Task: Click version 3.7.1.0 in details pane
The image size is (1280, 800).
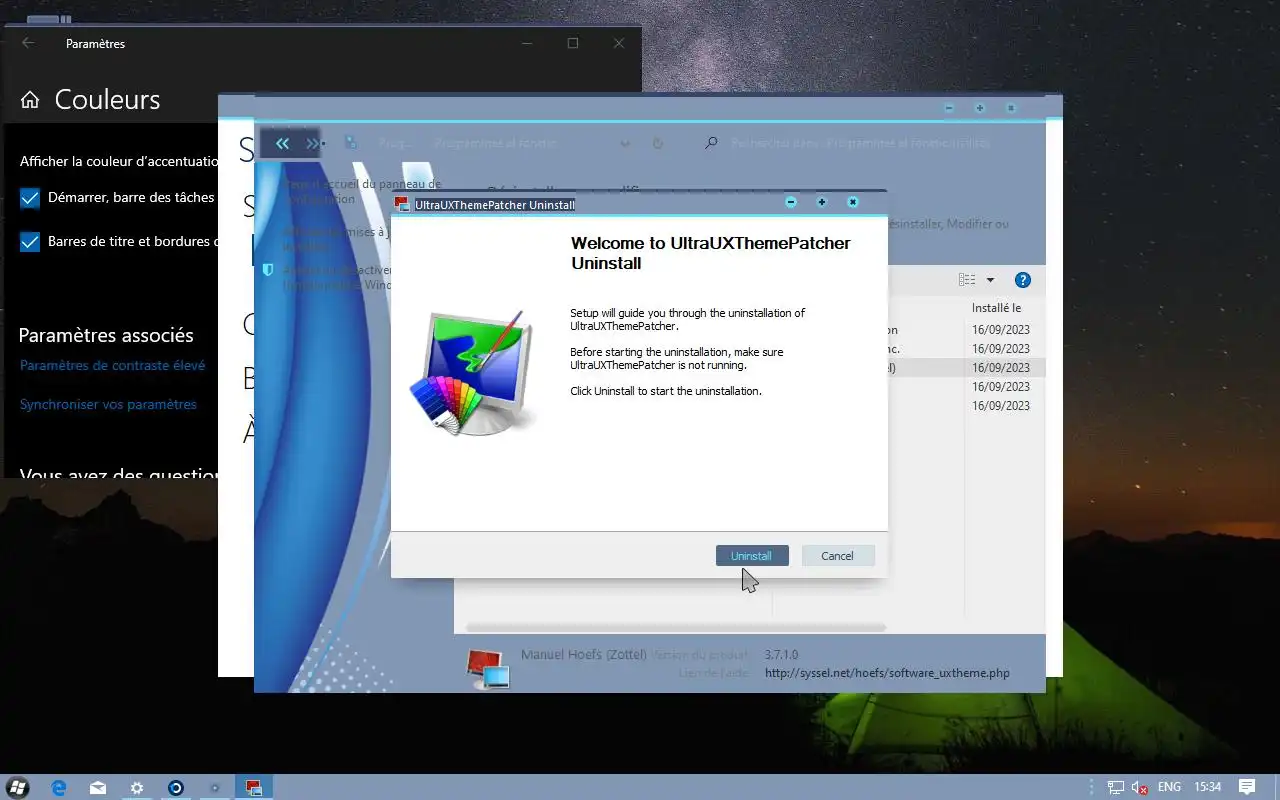Action: pos(782,654)
